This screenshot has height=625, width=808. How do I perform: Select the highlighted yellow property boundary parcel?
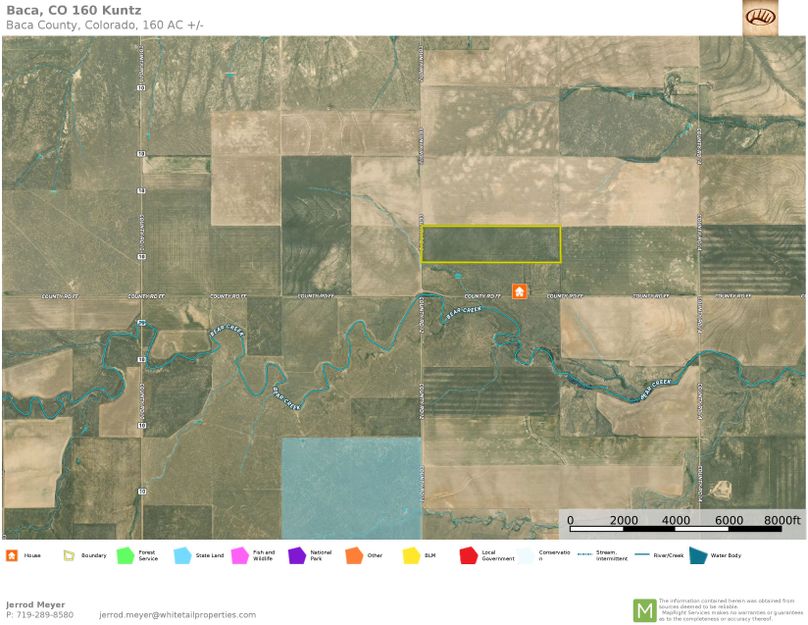tap(492, 245)
